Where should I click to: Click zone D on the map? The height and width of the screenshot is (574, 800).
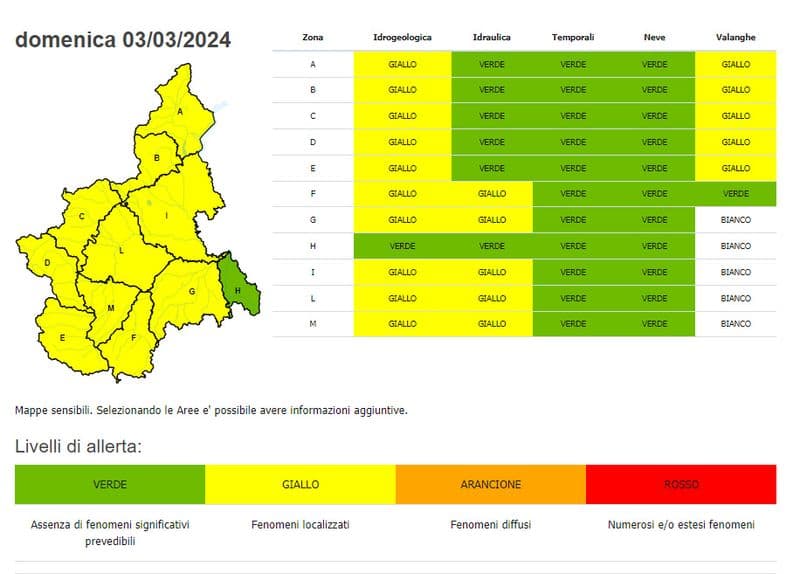pos(46,264)
